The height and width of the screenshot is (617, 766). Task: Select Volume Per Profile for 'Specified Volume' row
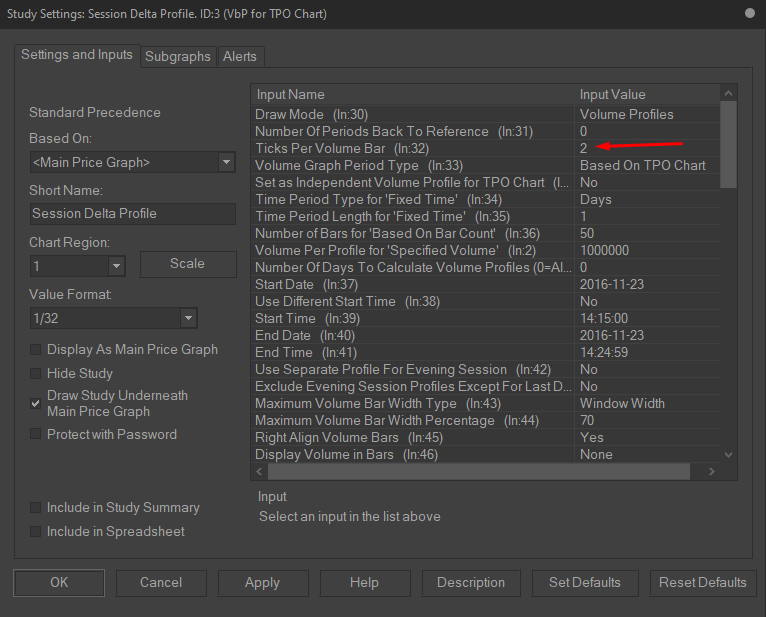pos(486,251)
